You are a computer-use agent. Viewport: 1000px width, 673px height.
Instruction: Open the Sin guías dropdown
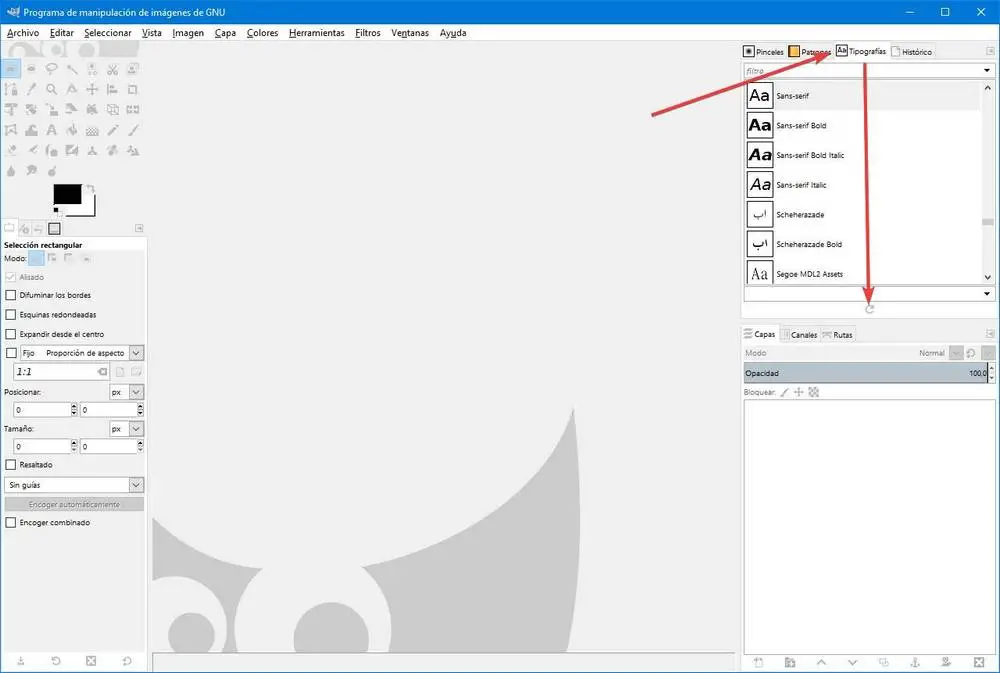[136, 485]
